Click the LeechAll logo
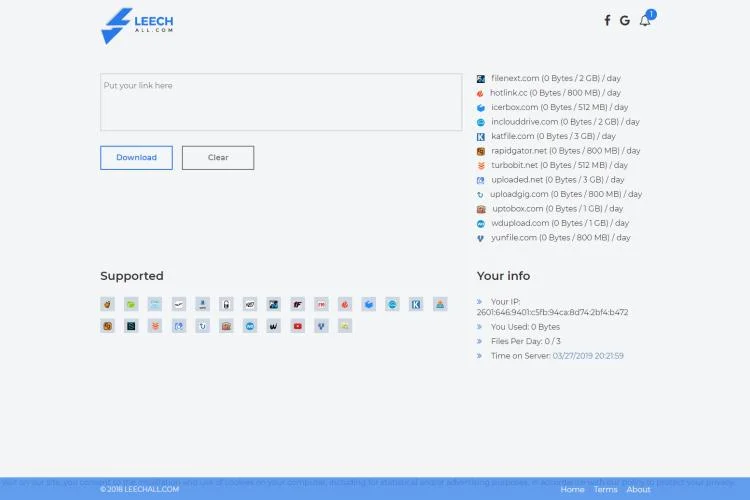 [x=137, y=26]
